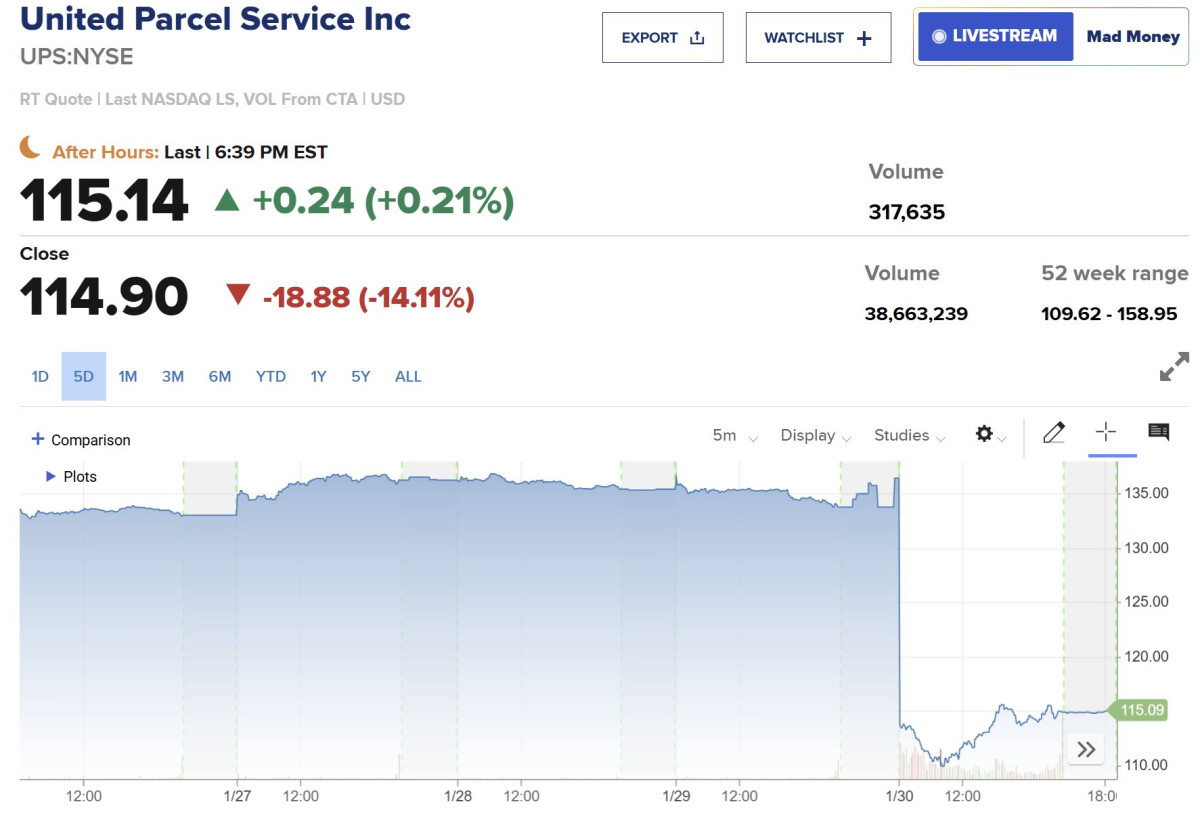Switch to the 1D time range
Viewport: 1200px width, 825px height.
point(40,377)
